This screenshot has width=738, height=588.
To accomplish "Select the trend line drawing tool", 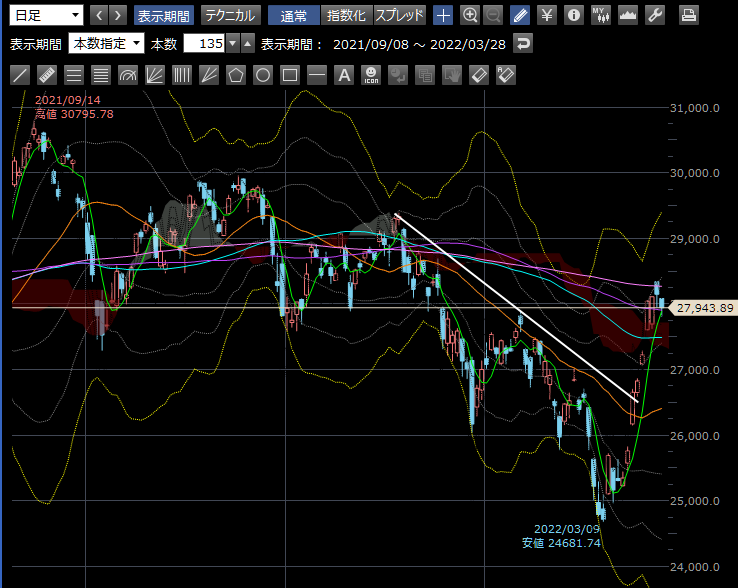I will tap(20, 75).
